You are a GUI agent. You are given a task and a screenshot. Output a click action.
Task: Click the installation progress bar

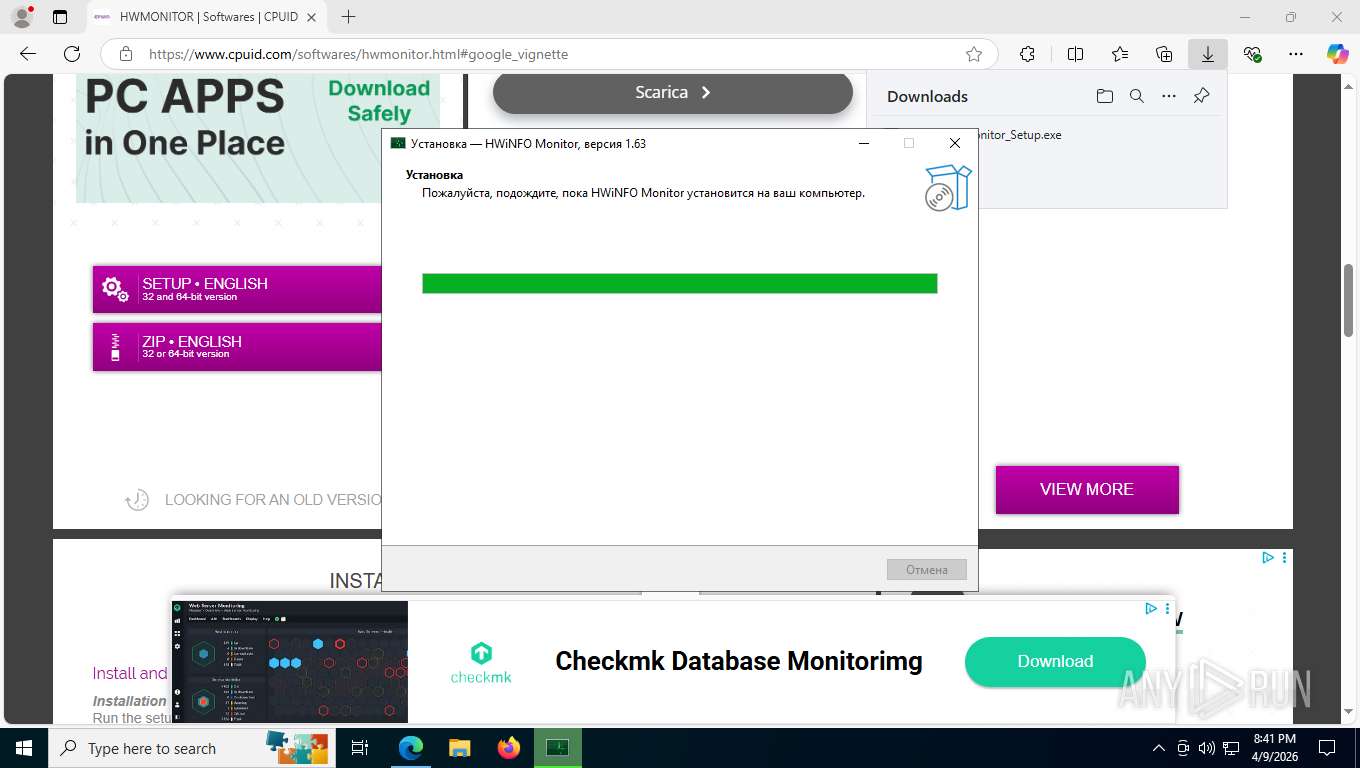[679, 284]
